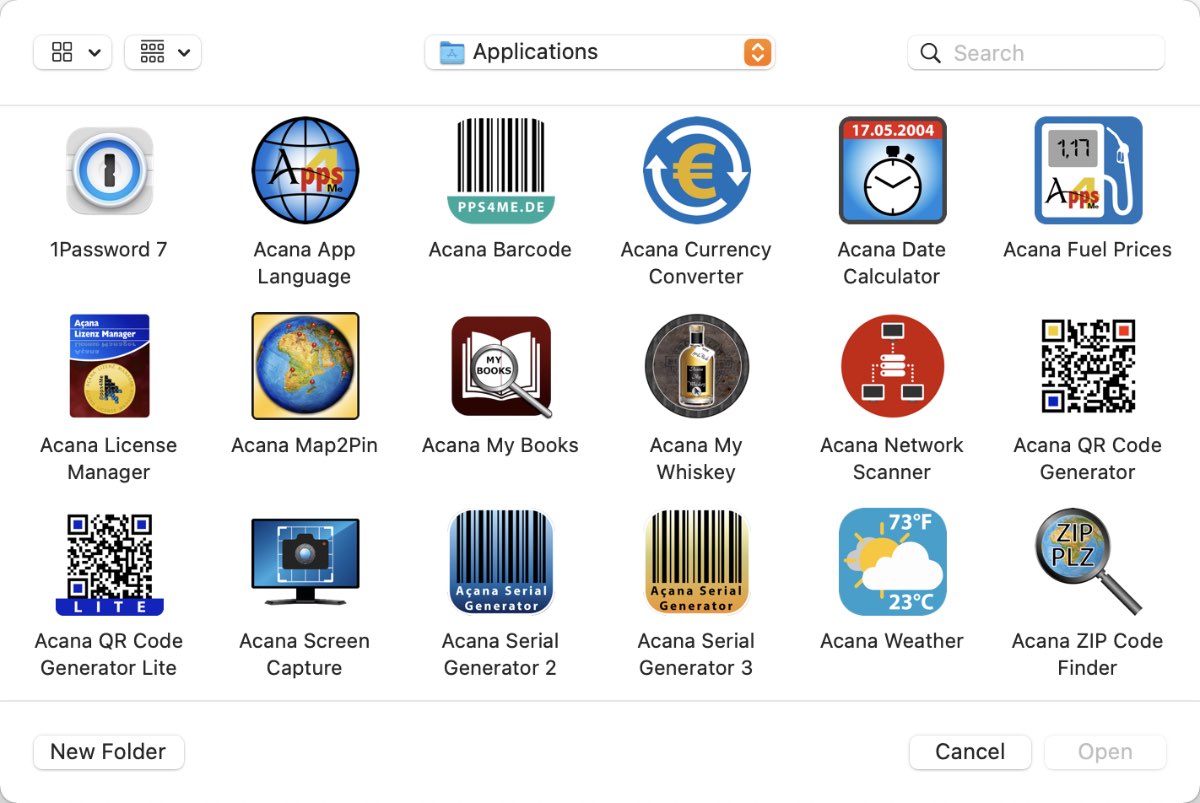This screenshot has height=803, width=1200.
Task: Open the Applications location pop-up menu
Action: pos(600,53)
